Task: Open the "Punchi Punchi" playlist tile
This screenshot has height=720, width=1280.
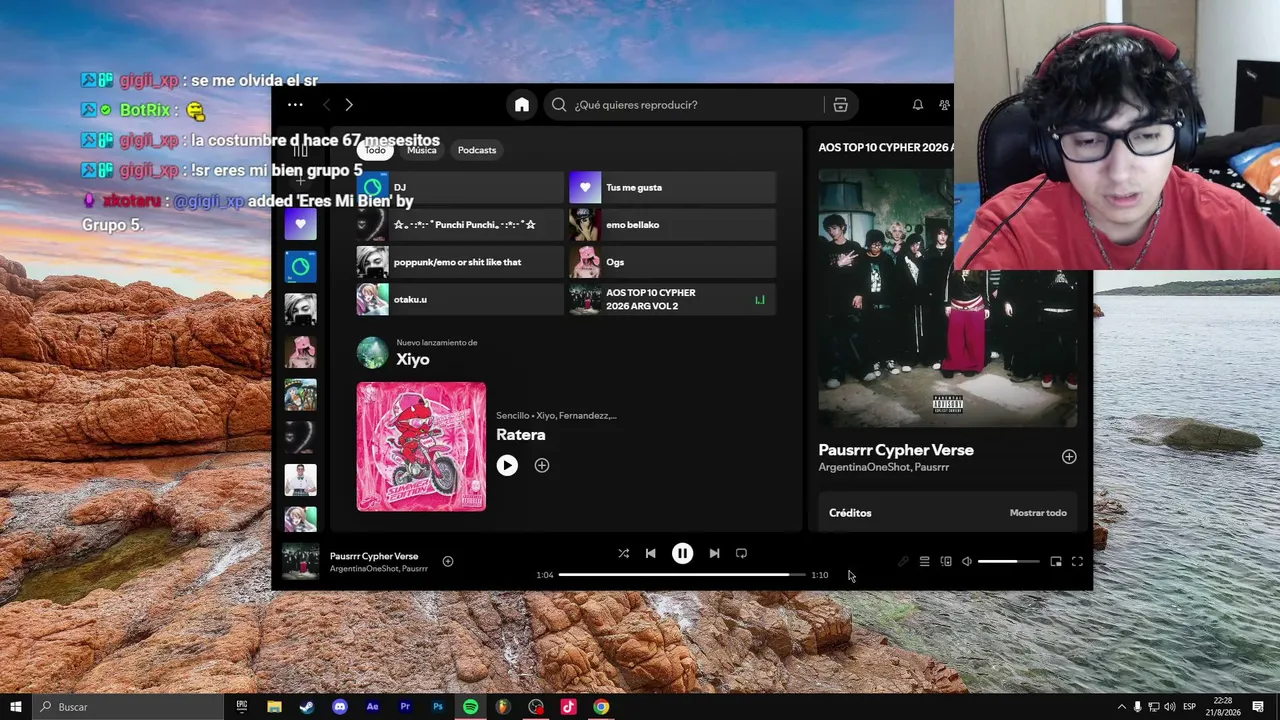Action: click(460, 225)
